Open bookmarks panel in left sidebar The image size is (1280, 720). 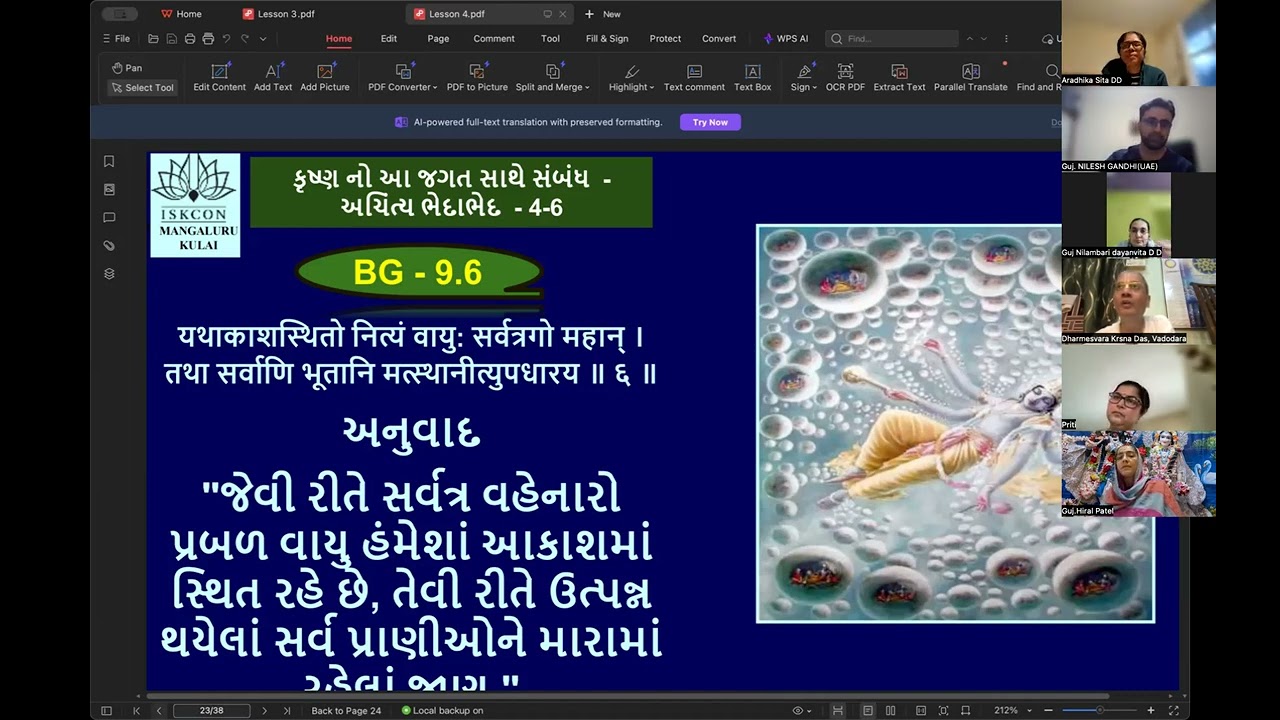109,161
